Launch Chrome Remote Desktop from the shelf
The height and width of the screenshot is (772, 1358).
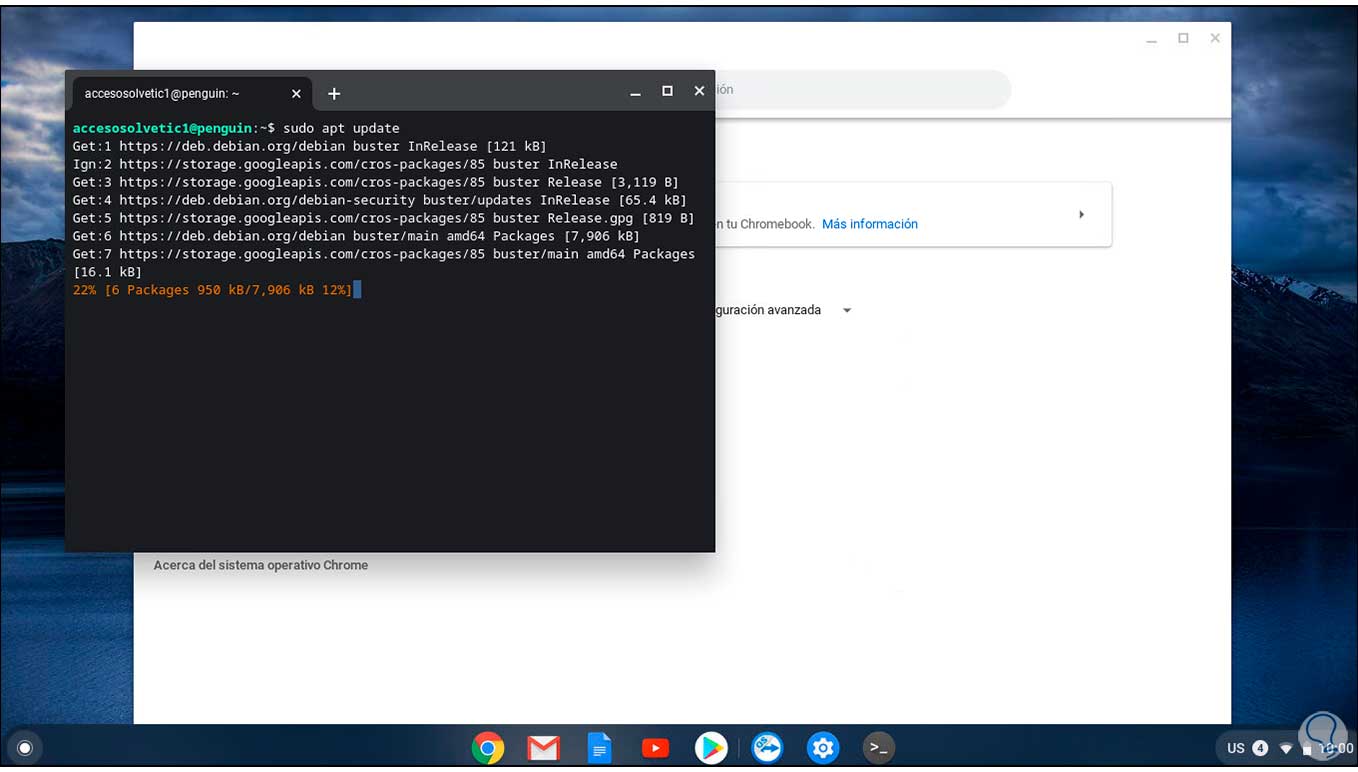767,747
